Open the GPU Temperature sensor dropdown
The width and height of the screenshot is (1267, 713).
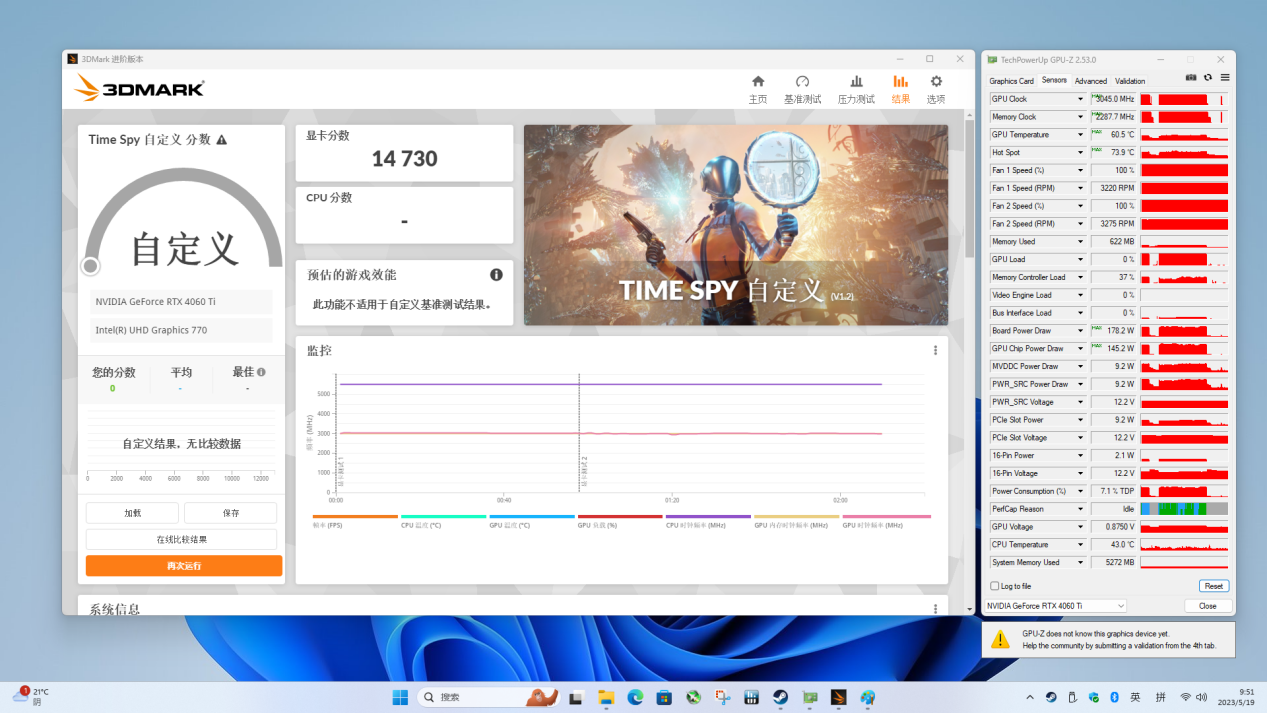[x=1080, y=135]
